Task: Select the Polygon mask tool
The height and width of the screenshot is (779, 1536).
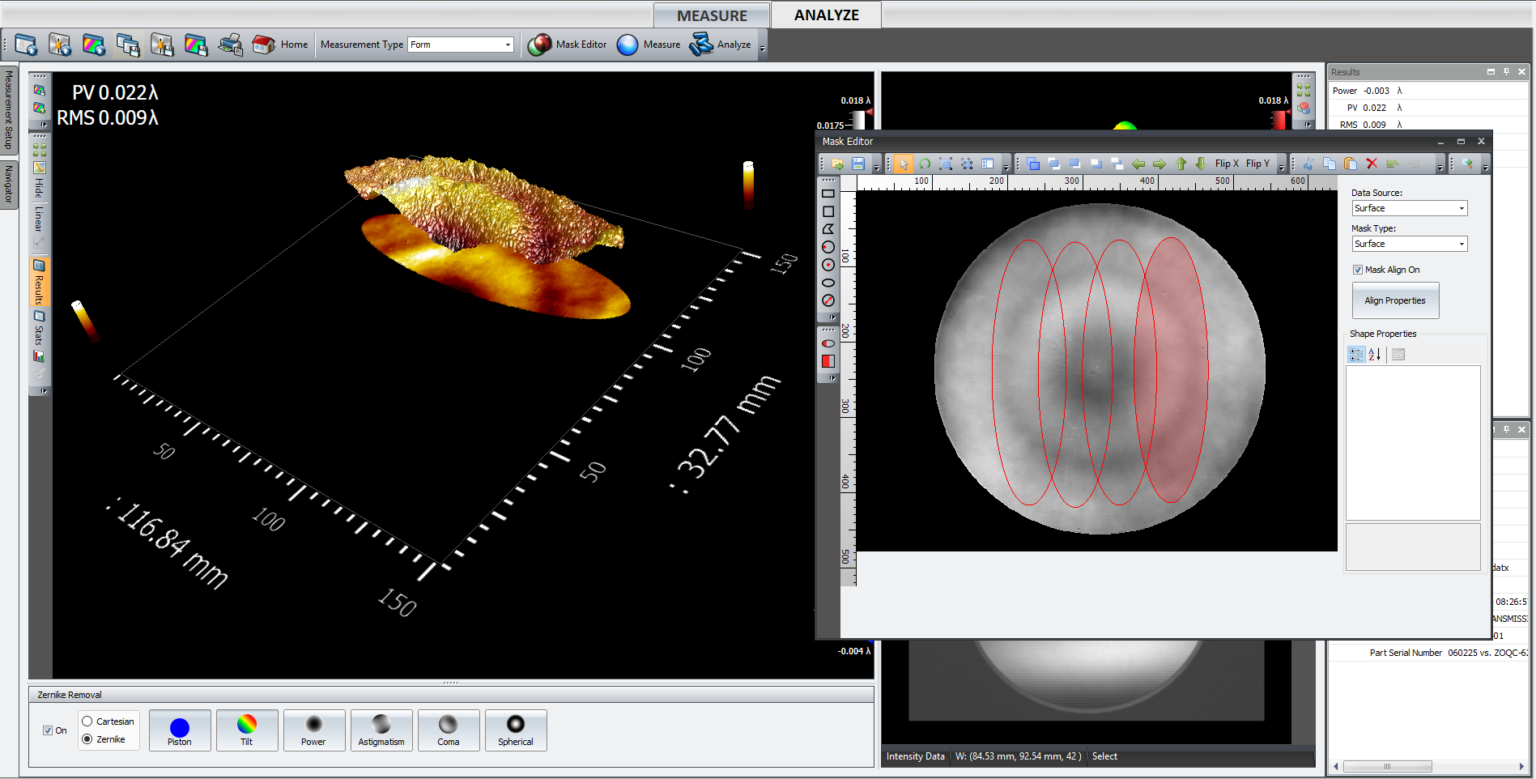Action: click(x=829, y=229)
